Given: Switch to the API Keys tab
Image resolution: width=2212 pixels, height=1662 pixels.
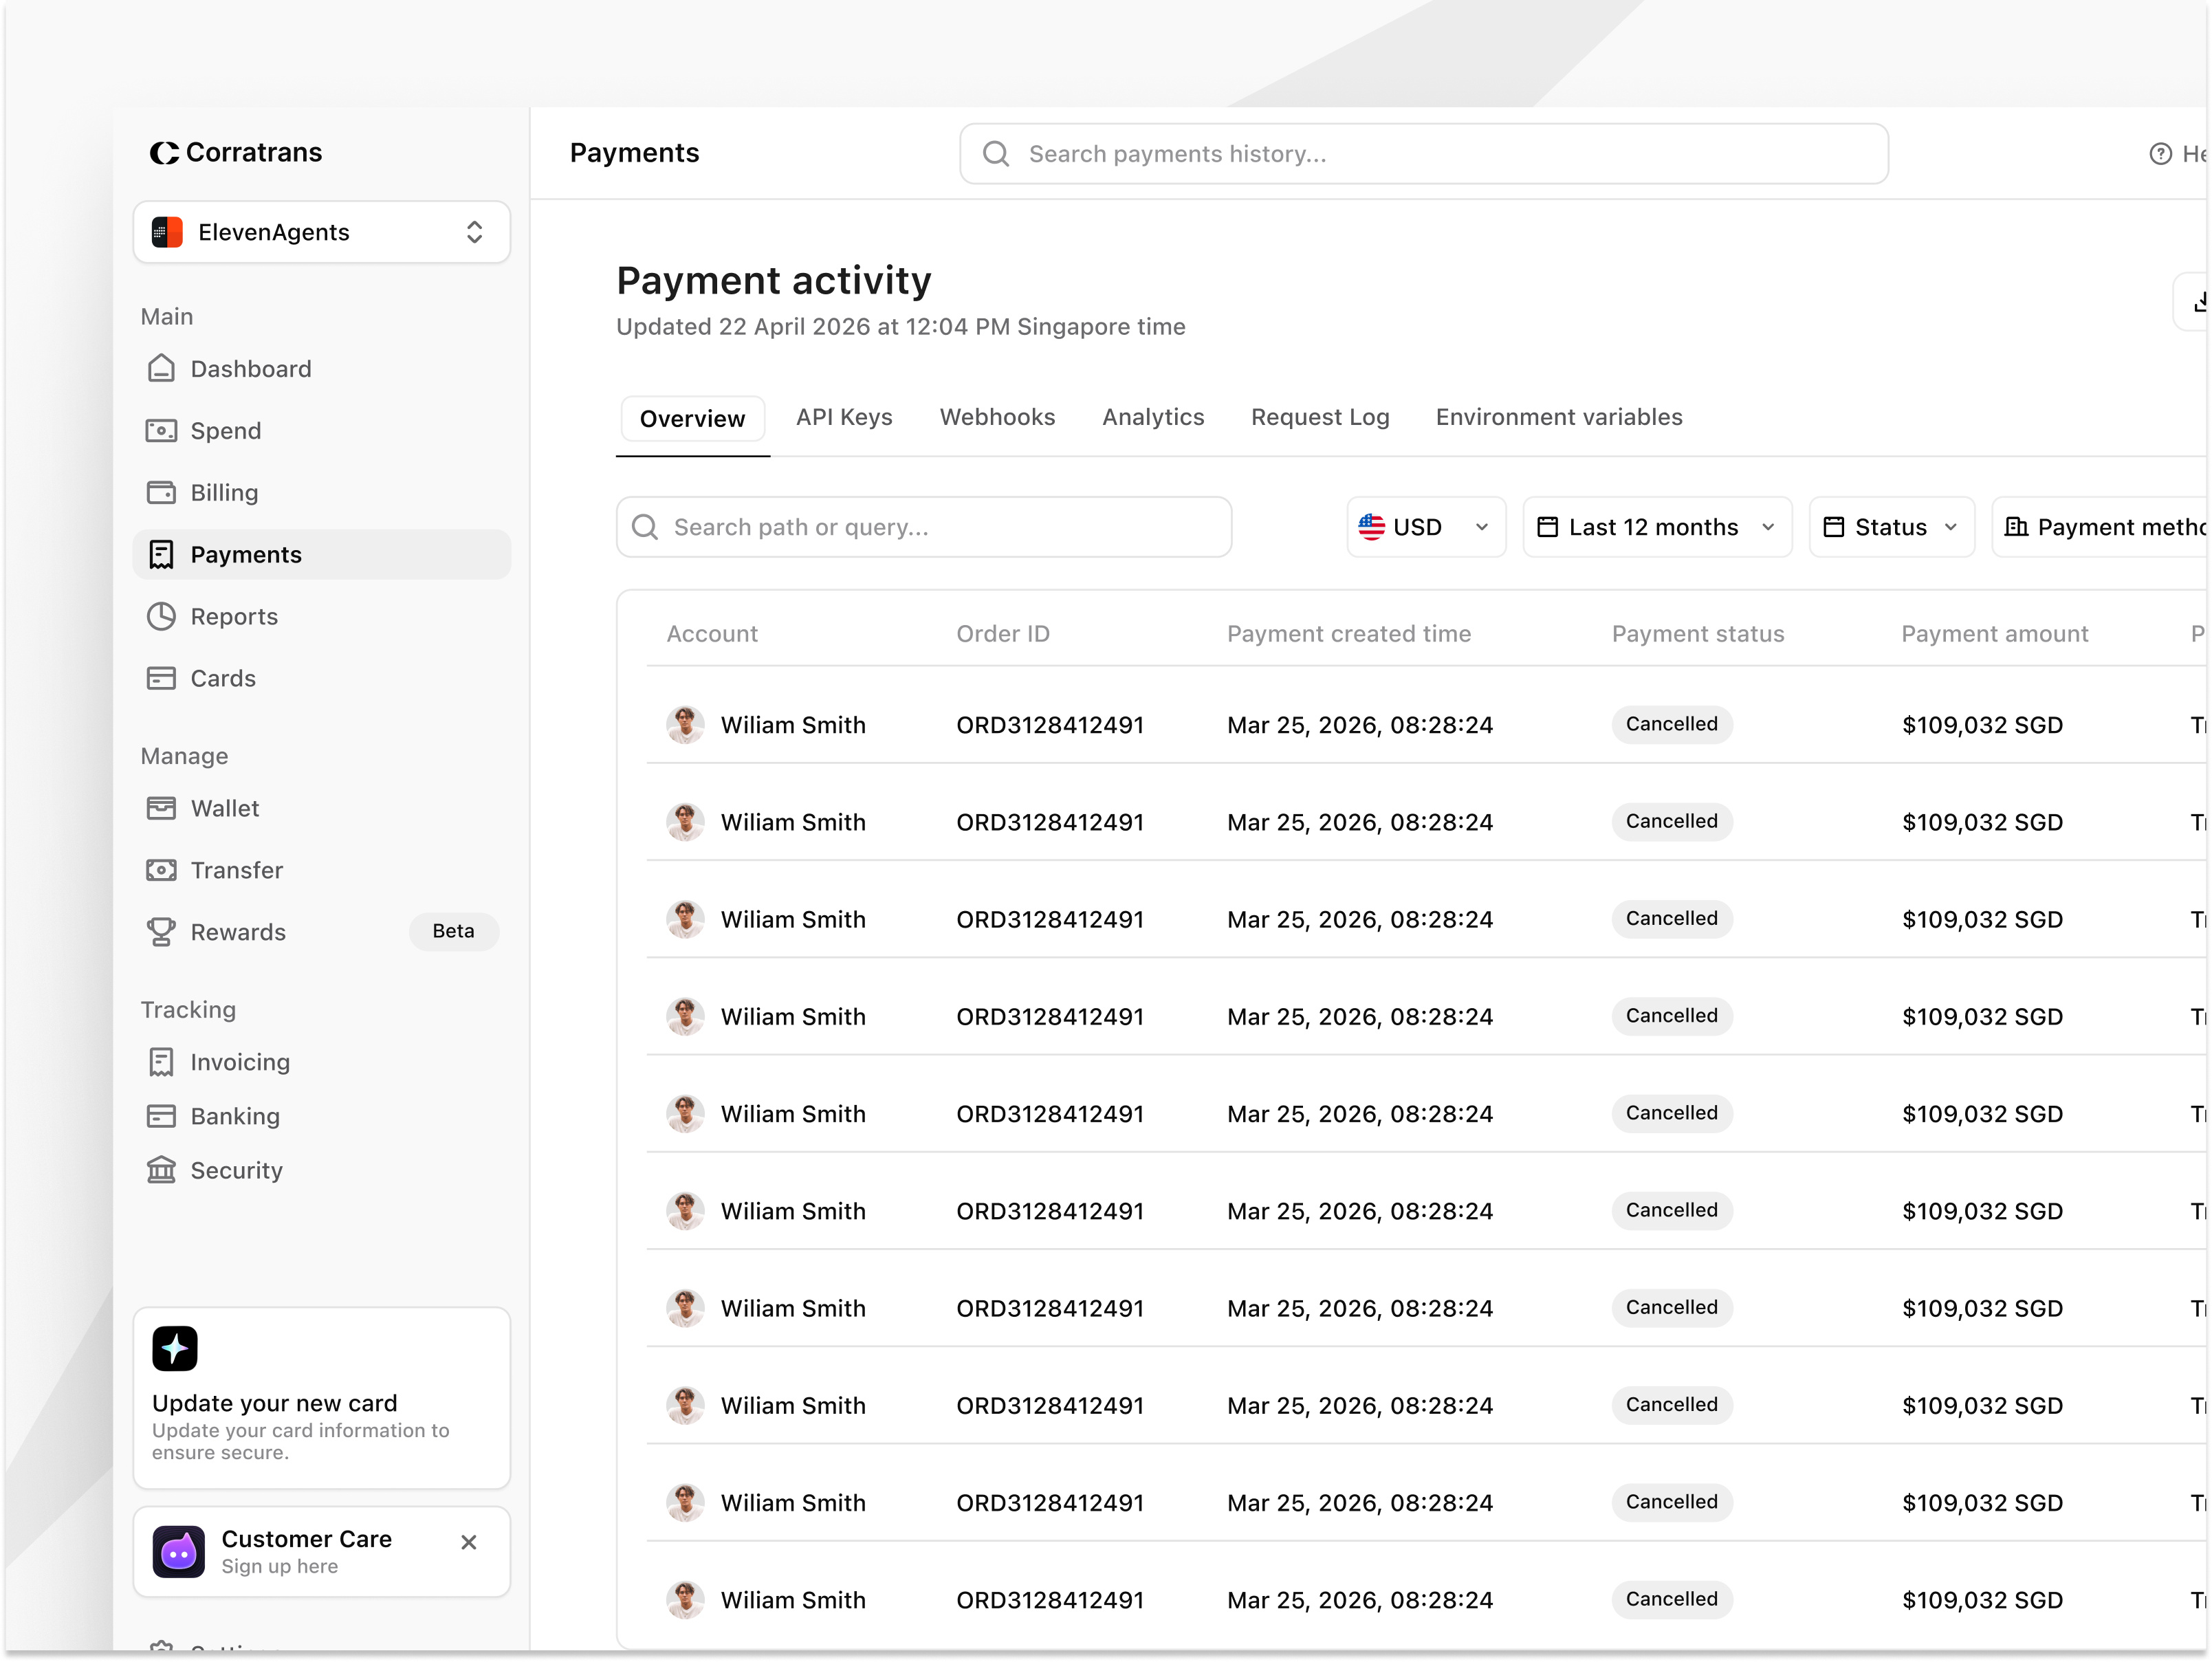Looking at the screenshot, I should point(844,418).
